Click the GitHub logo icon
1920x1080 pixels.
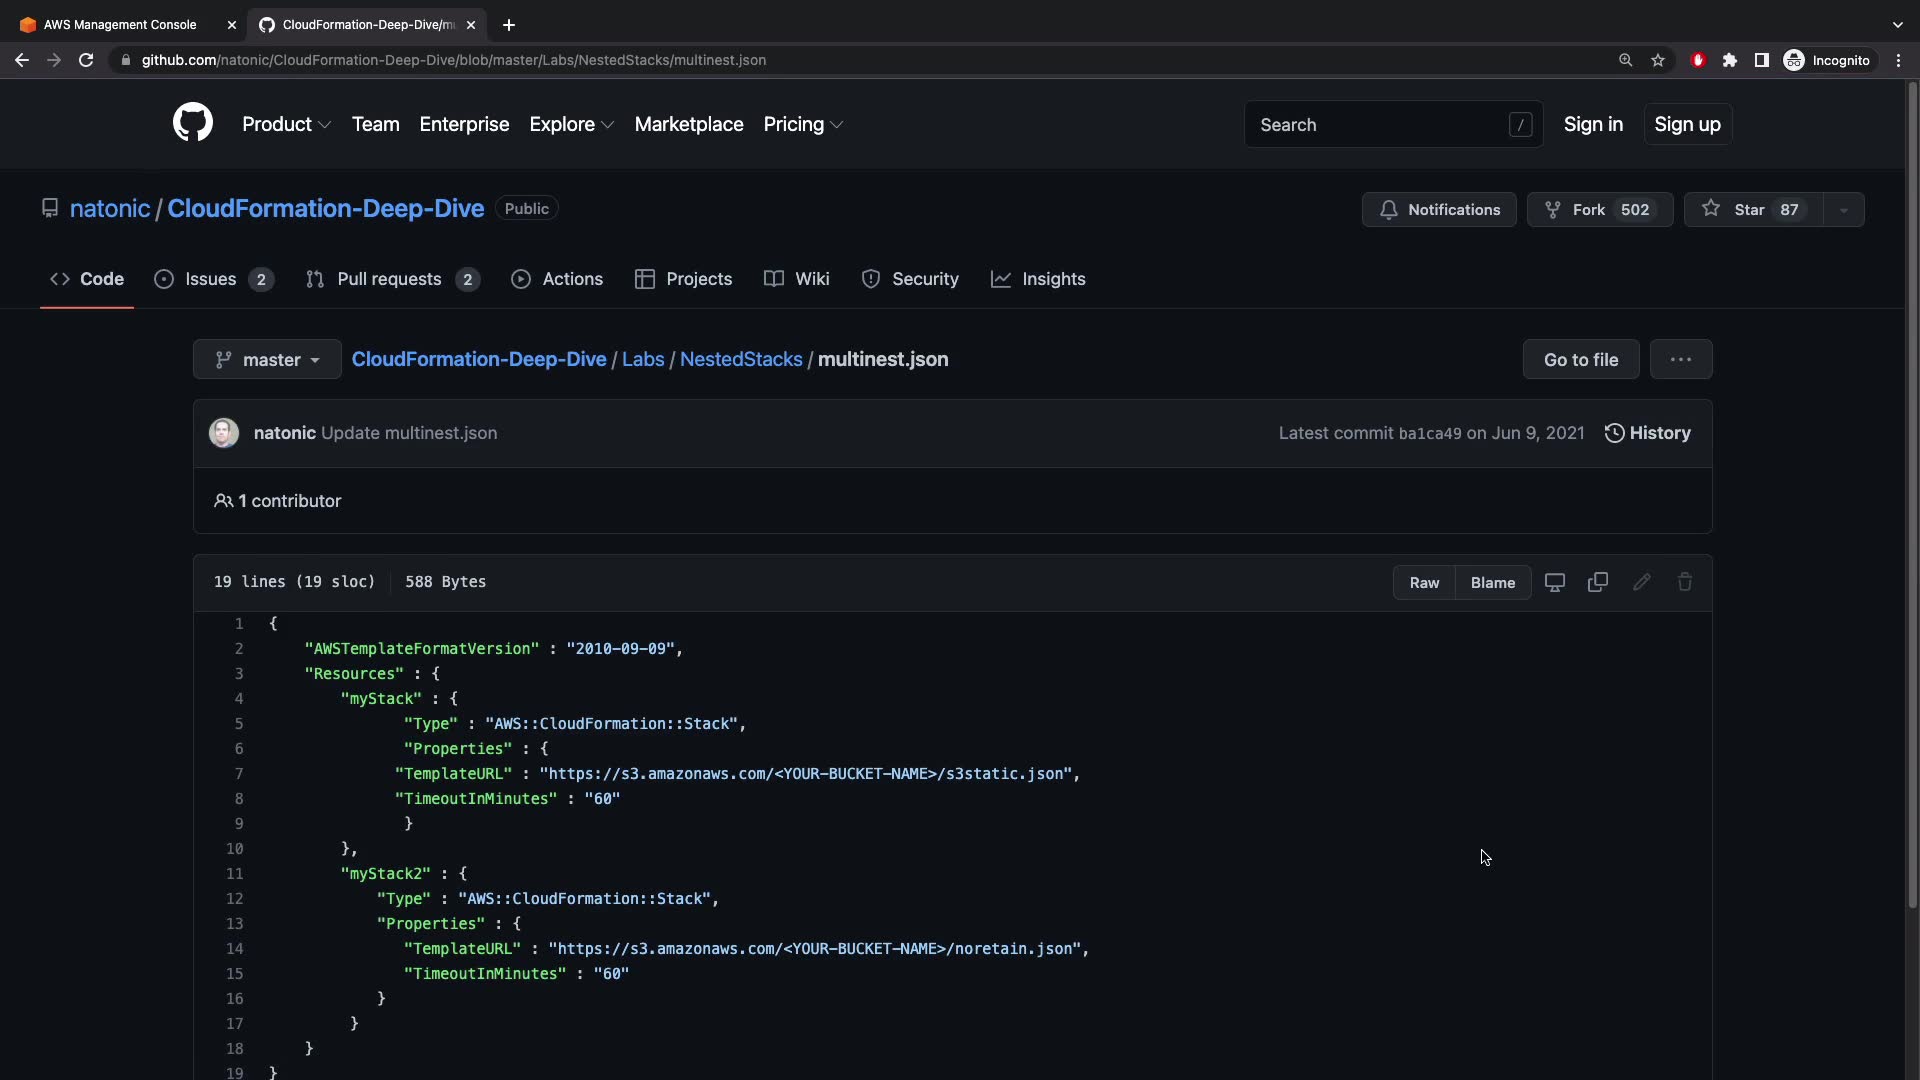193,123
